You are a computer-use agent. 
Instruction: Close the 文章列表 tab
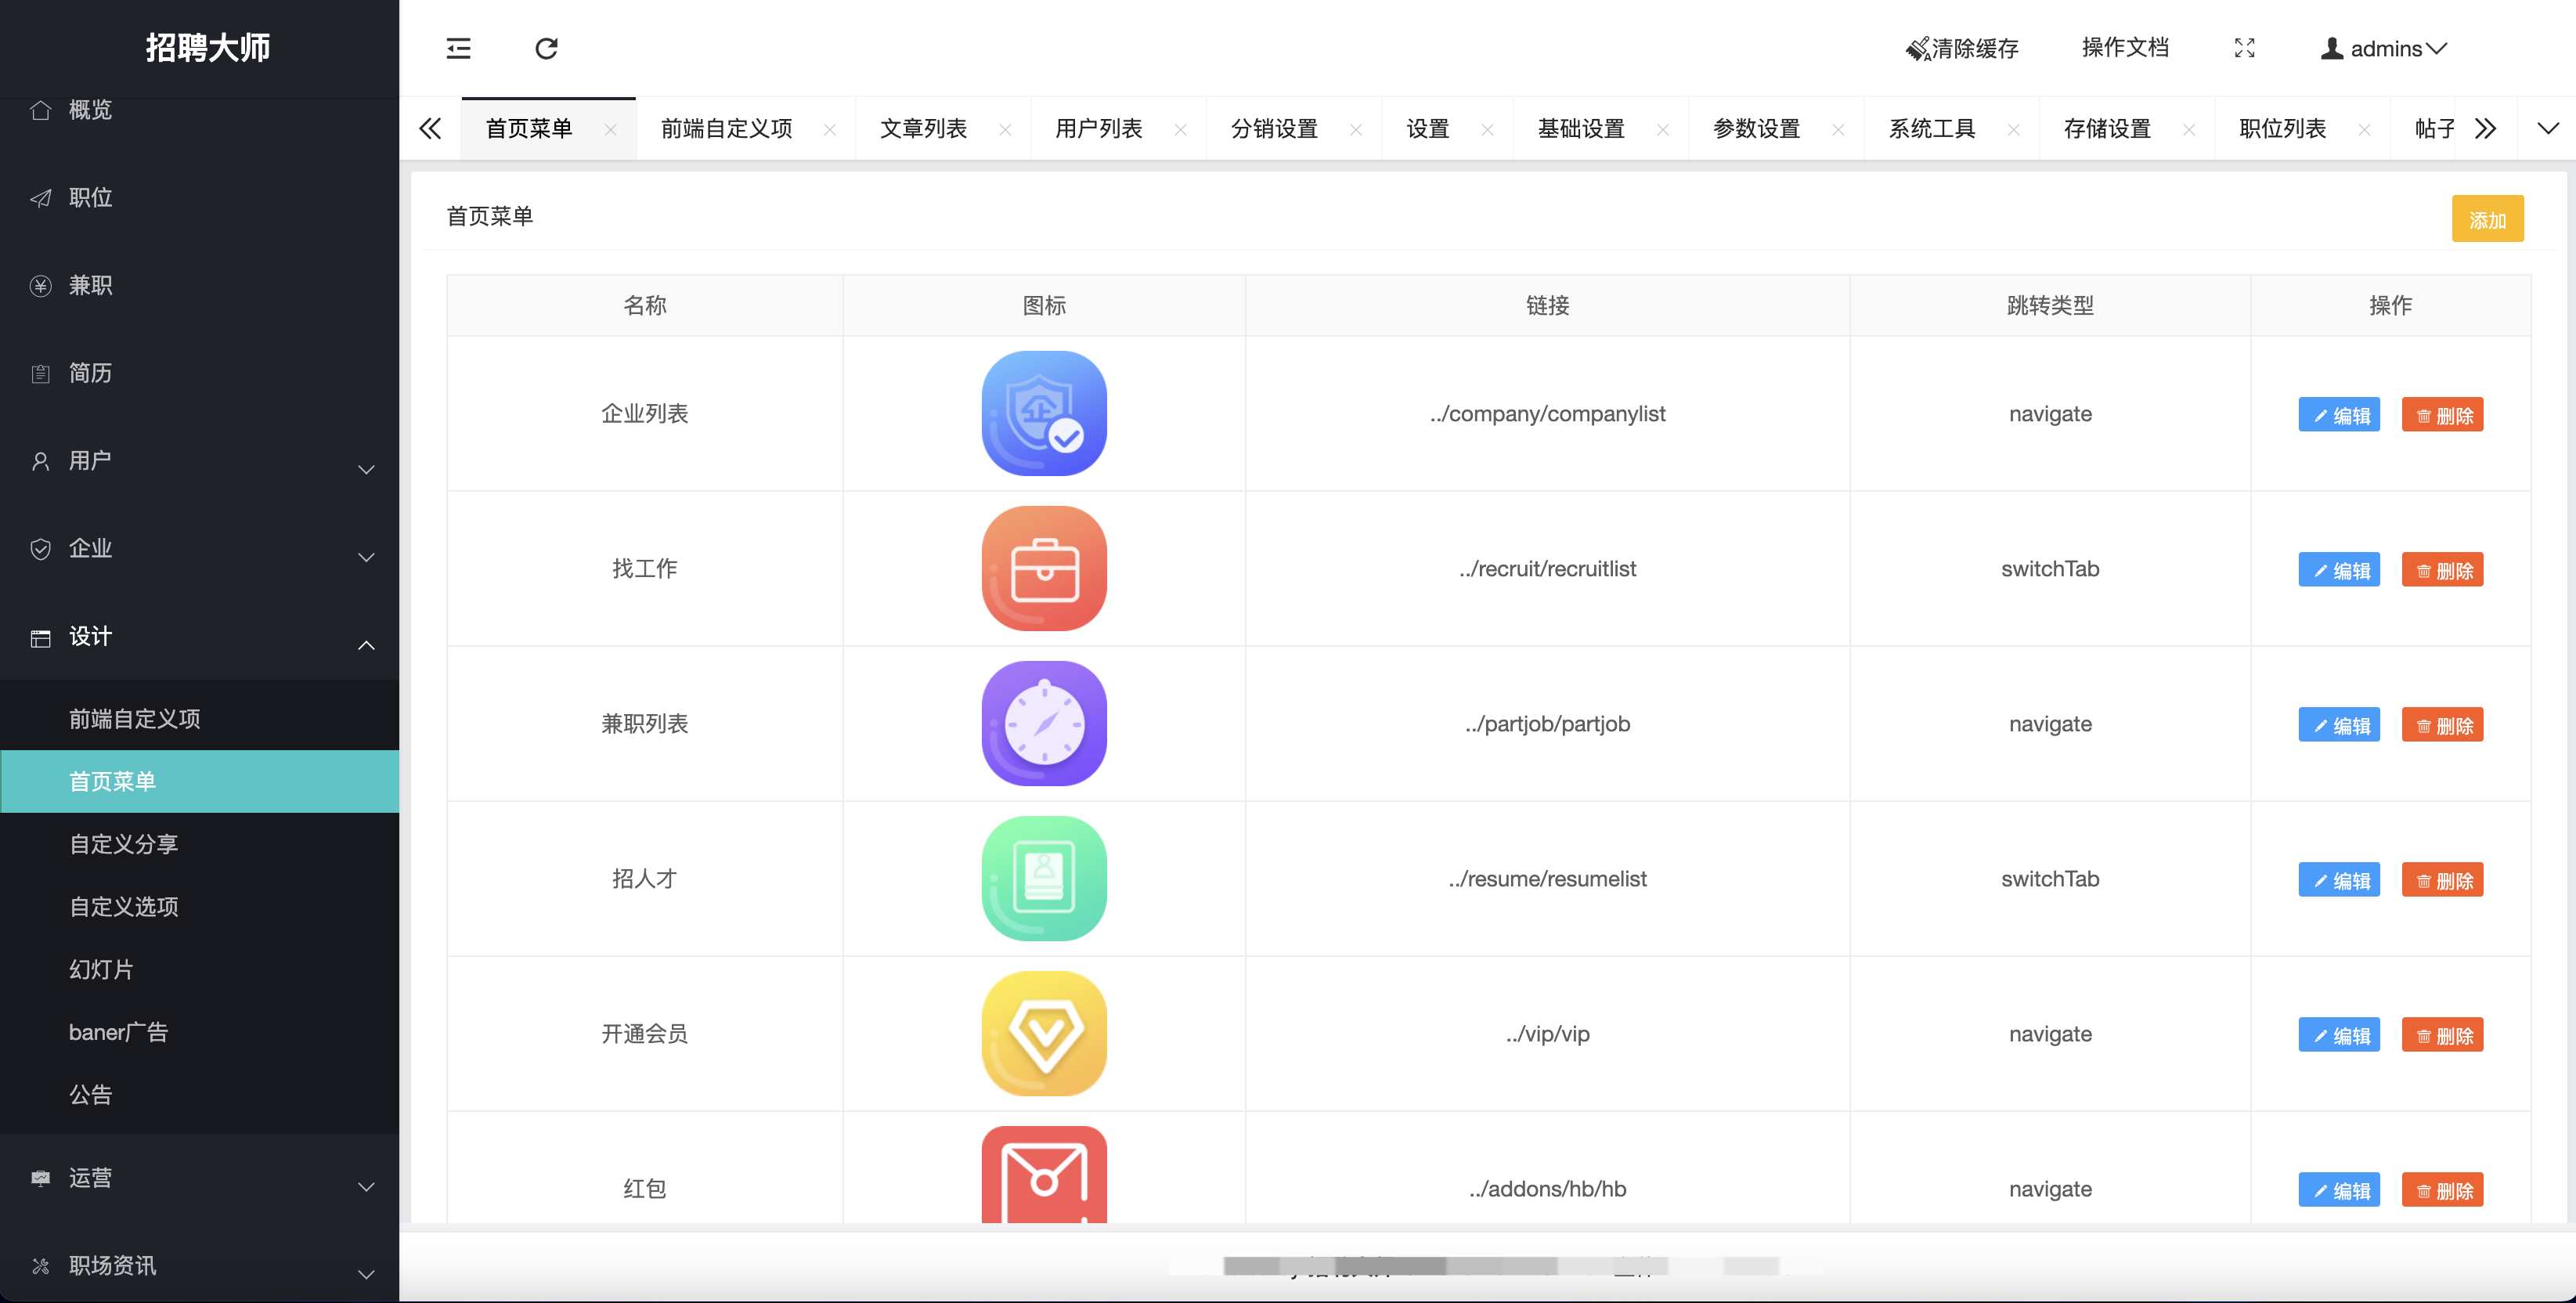tap(1005, 130)
